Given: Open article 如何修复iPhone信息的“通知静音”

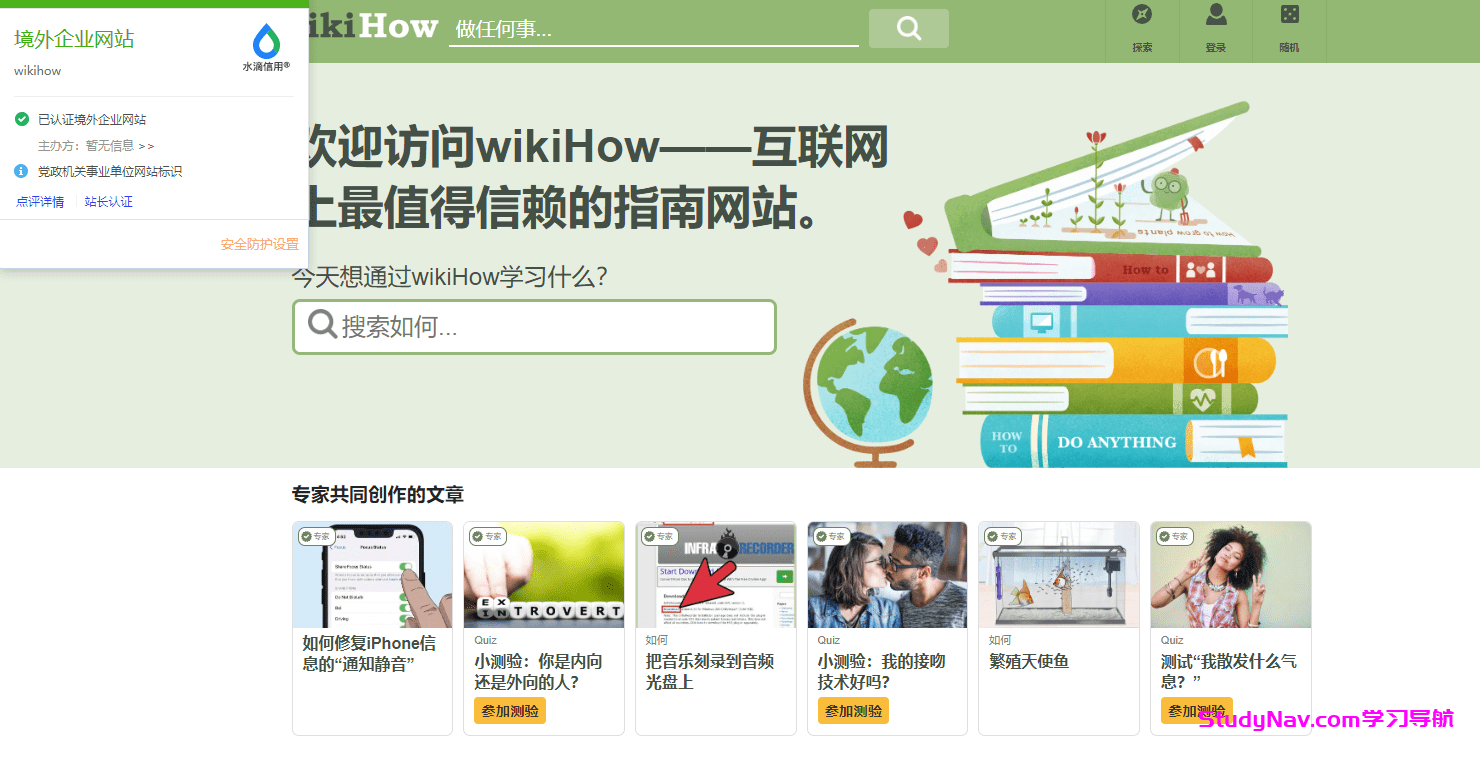Looking at the screenshot, I should click(x=369, y=653).
